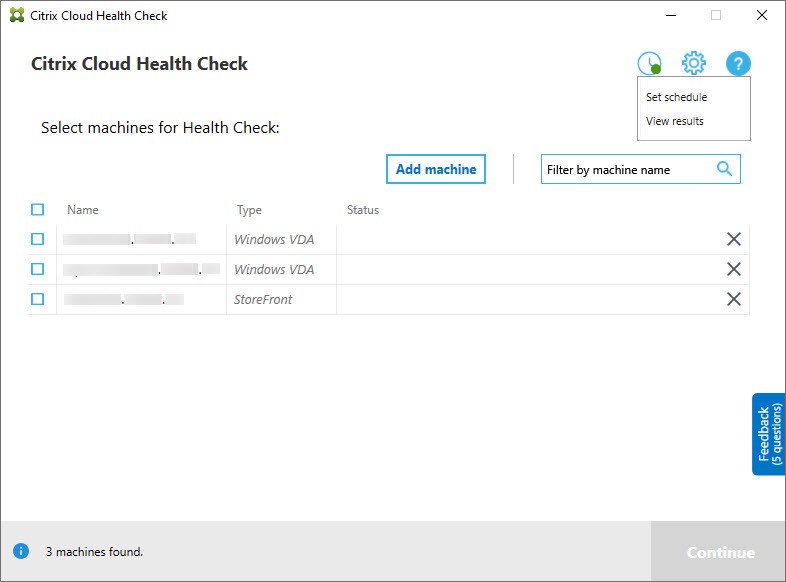The height and width of the screenshot is (582, 786).
Task: Choose Set schedule from the menu
Action: 676,97
